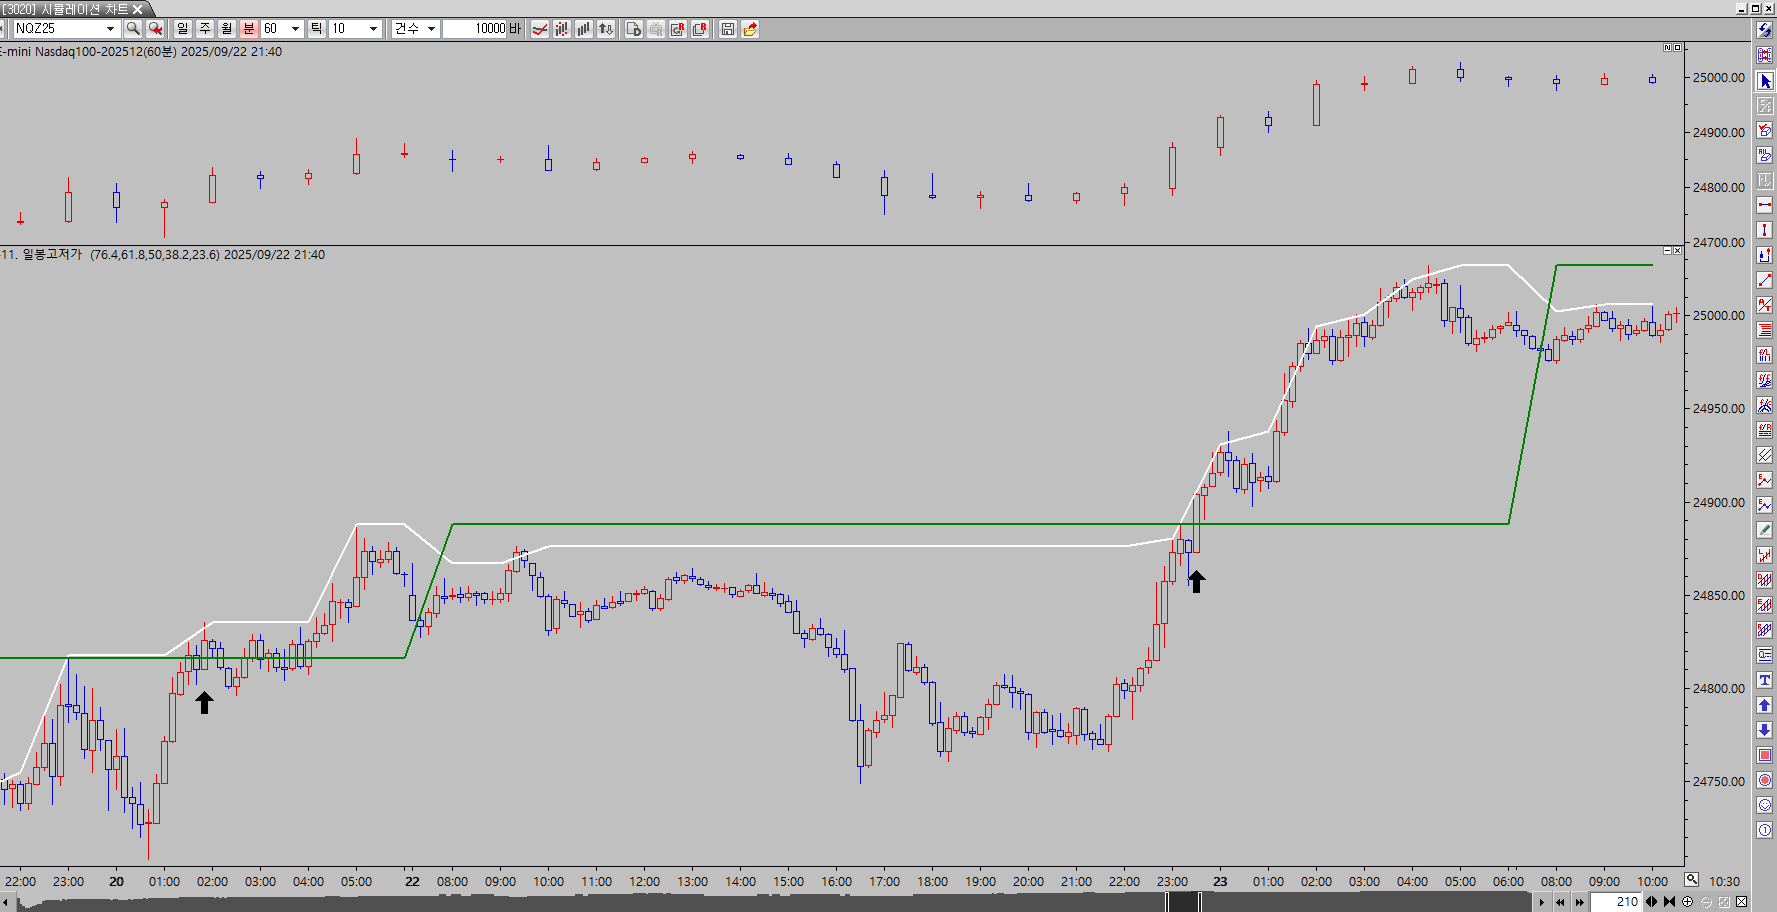Select the horizontal line drawing tool
Image resolution: width=1777 pixels, height=912 pixels.
(1765, 205)
